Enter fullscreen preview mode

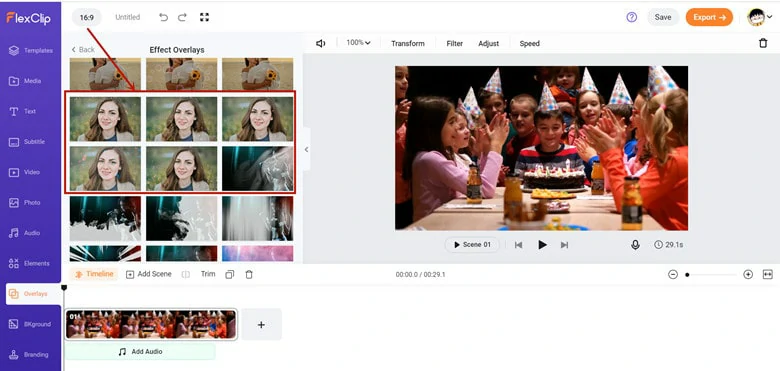pyautogui.click(x=204, y=17)
